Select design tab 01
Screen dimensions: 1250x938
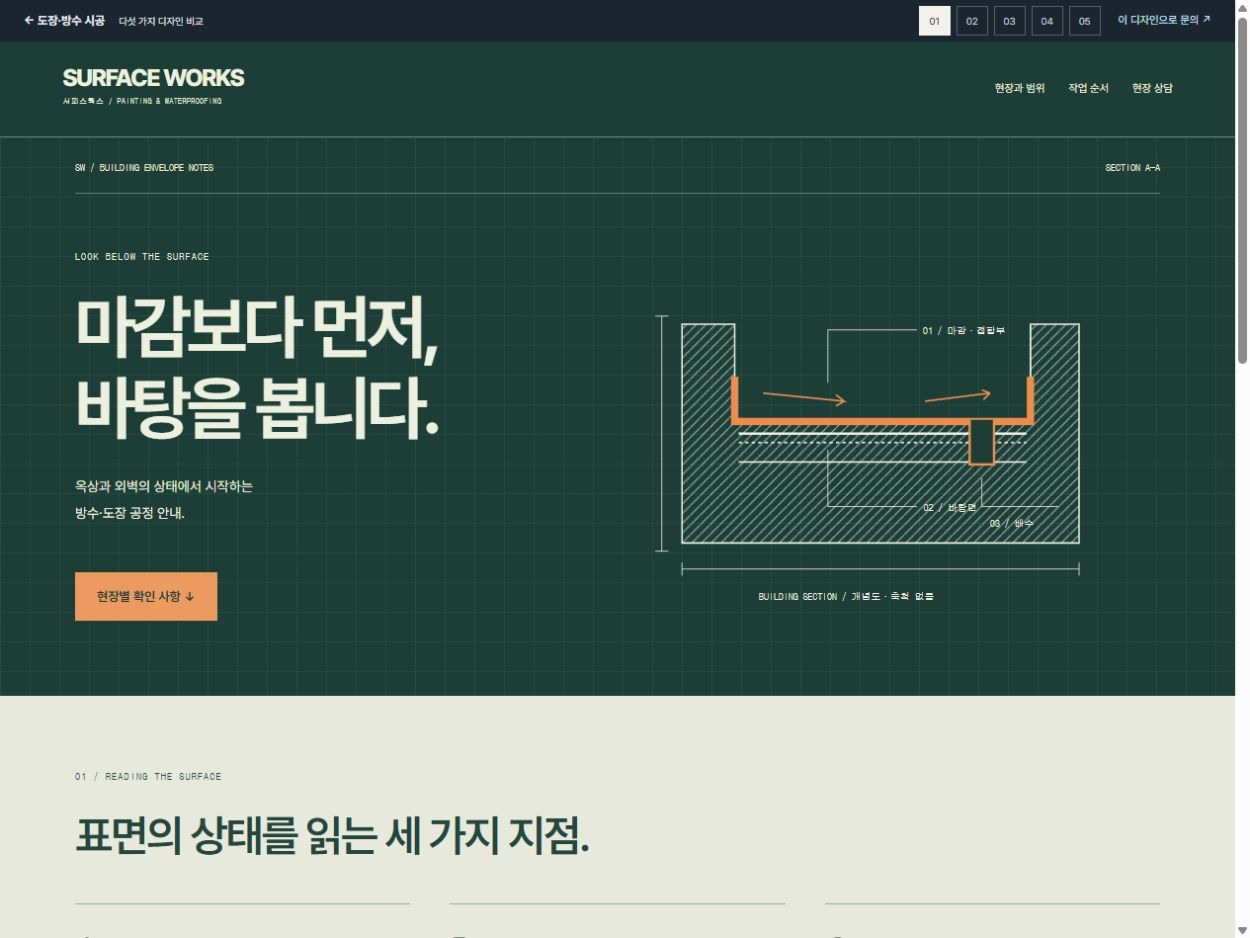pos(934,21)
